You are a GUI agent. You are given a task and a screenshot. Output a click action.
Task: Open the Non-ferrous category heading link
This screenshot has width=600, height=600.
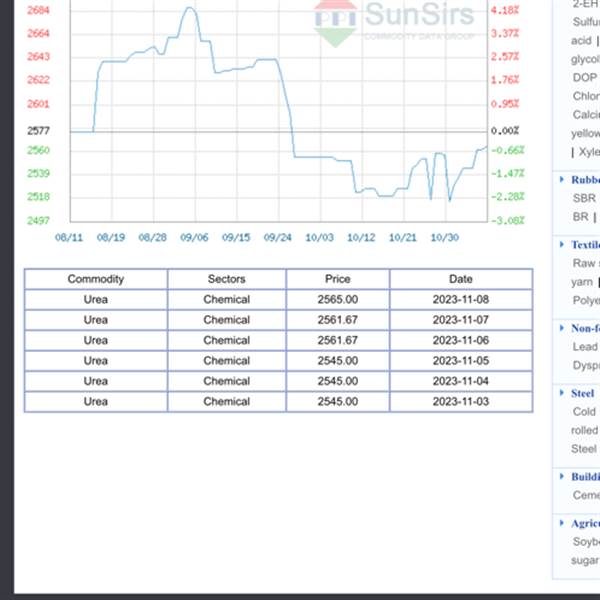(x=585, y=328)
